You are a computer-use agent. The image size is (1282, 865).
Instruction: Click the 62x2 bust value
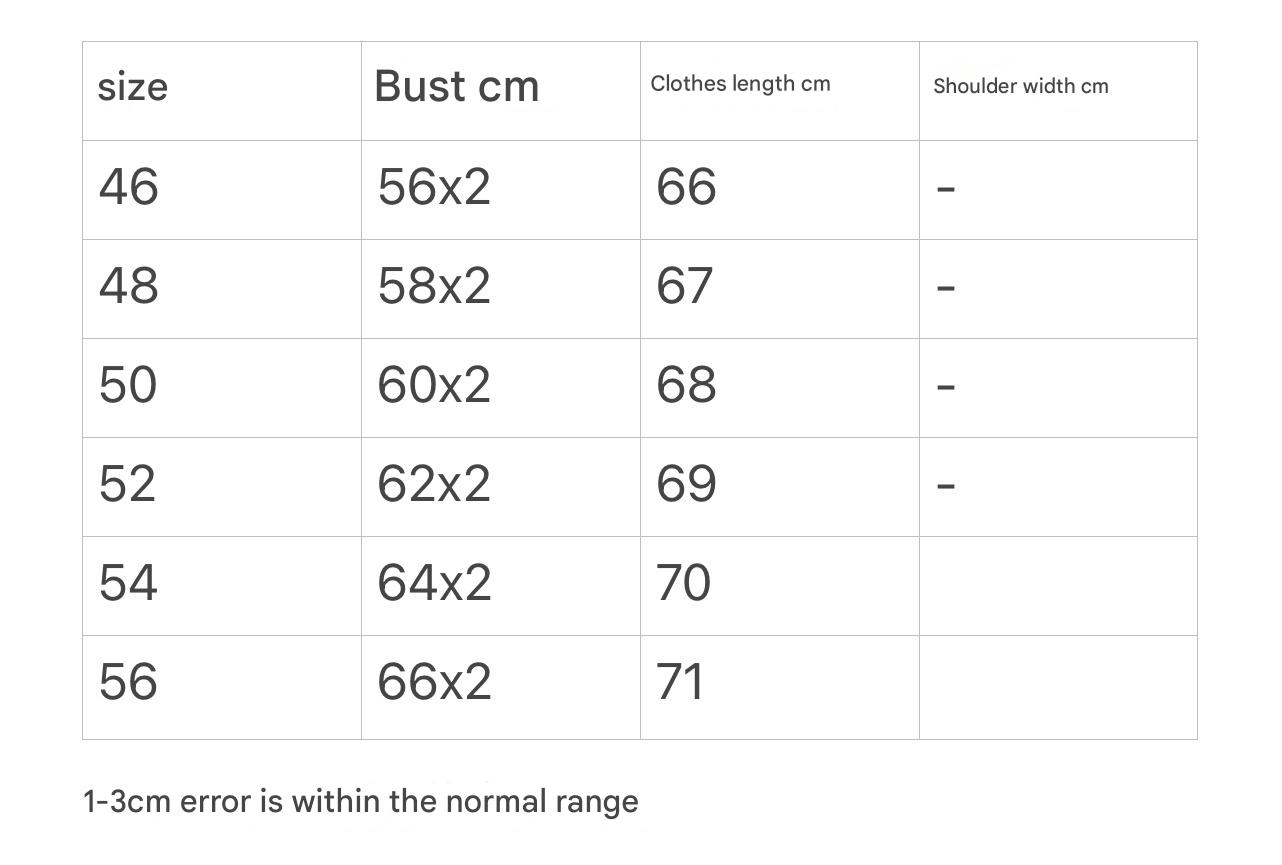coord(434,484)
